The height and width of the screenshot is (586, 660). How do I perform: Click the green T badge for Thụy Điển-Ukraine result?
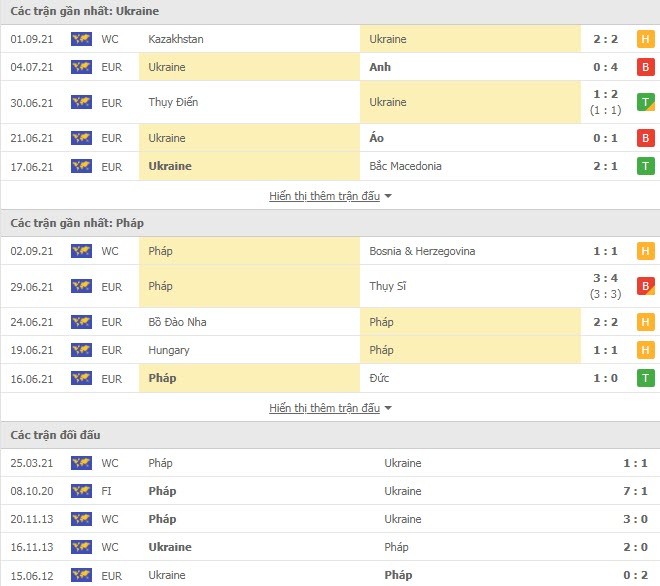[x=645, y=102]
